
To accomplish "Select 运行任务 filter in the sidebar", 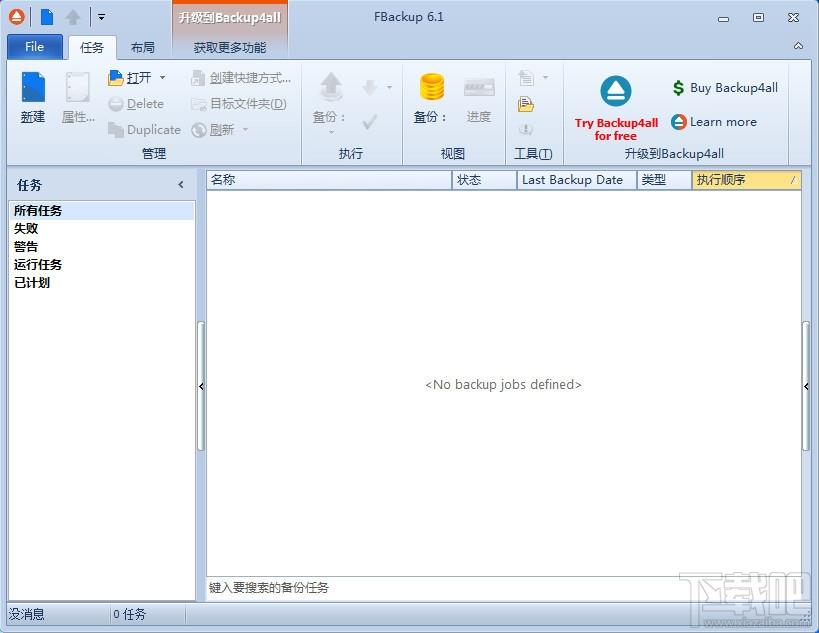I will tap(102, 265).
